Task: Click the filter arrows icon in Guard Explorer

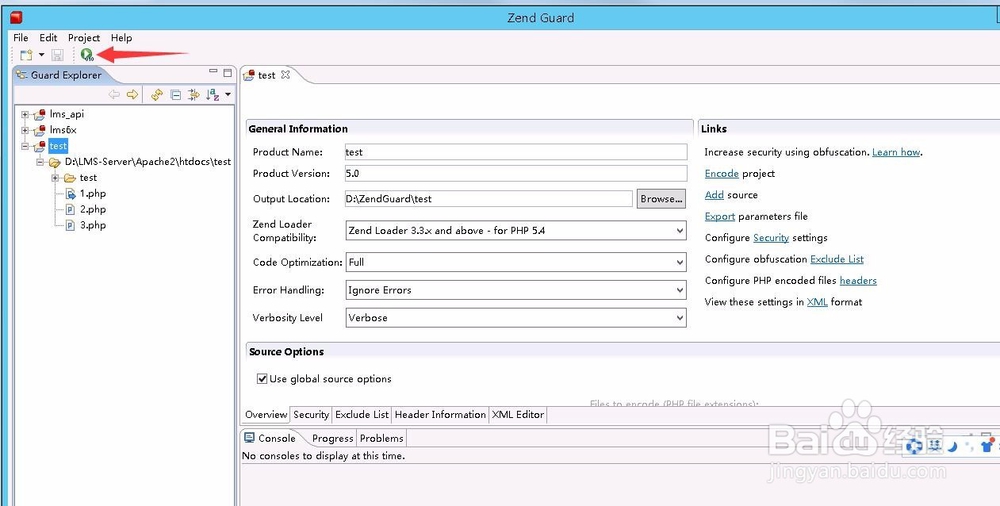Action: (x=193, y=95)
